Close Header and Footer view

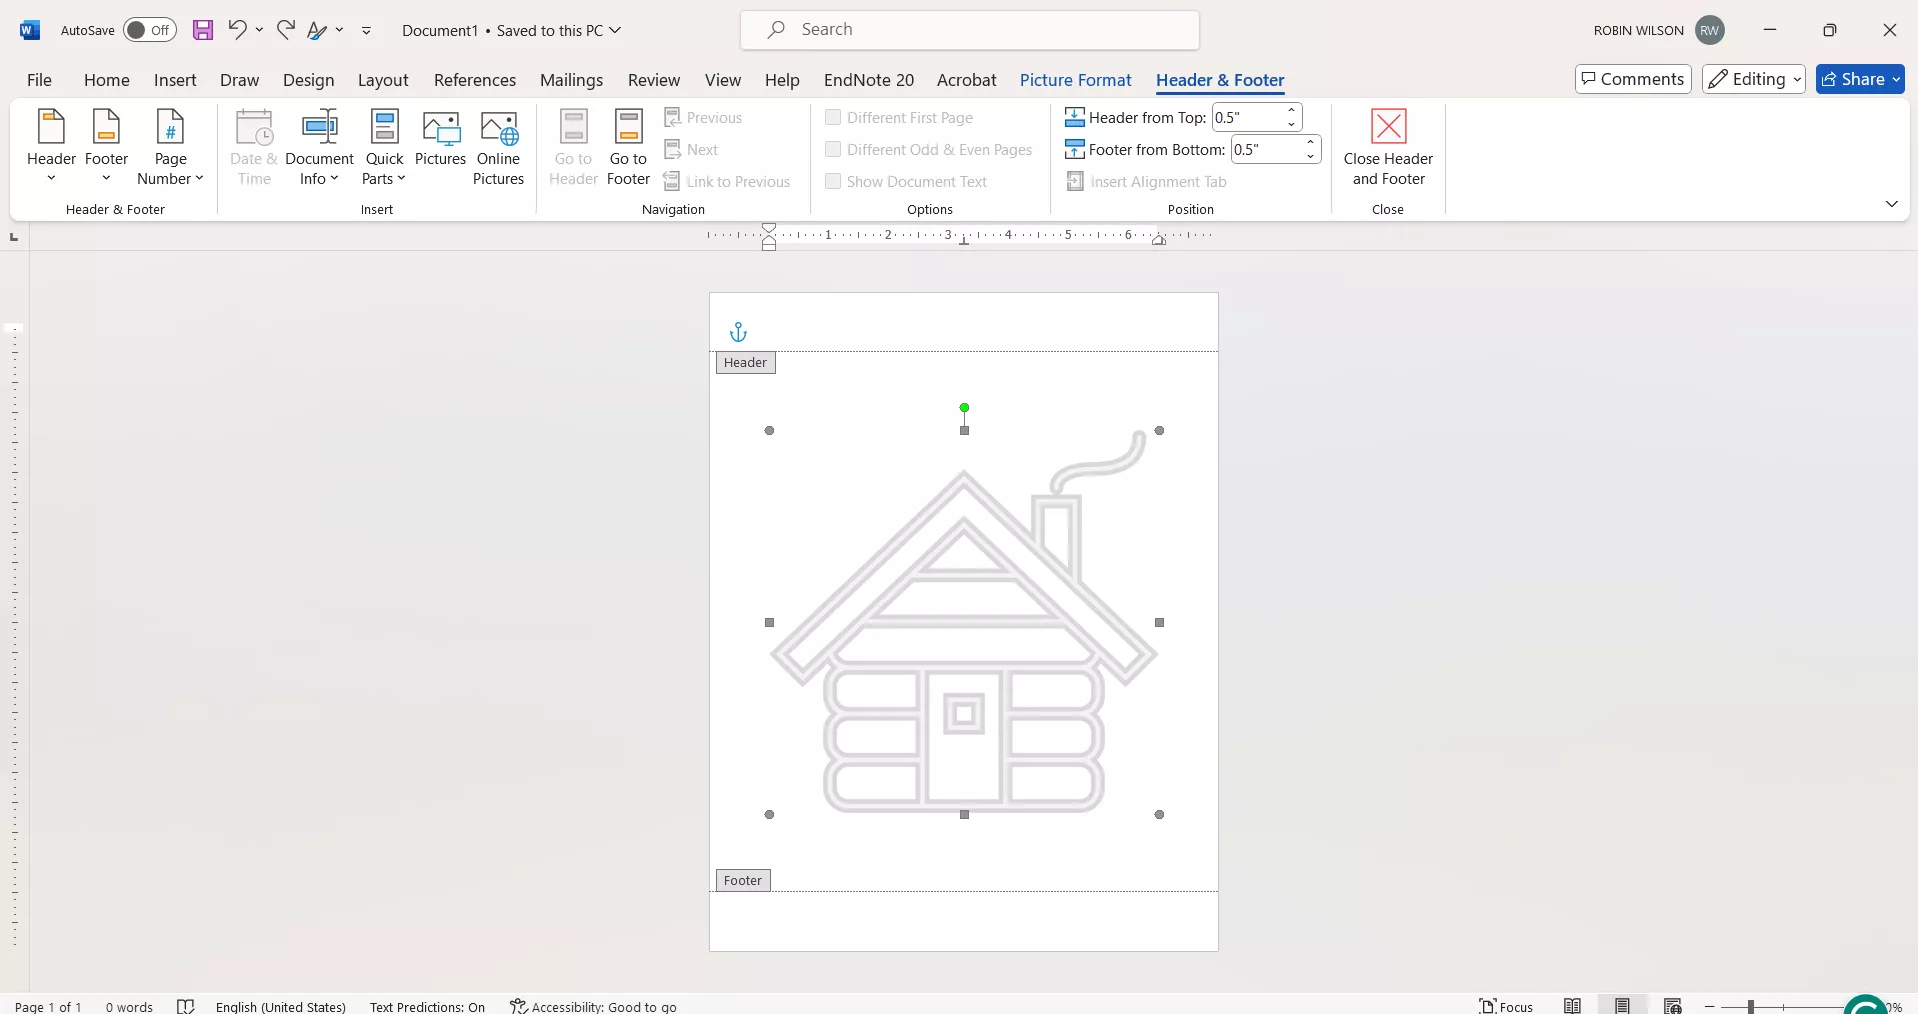pos(1387,148)
